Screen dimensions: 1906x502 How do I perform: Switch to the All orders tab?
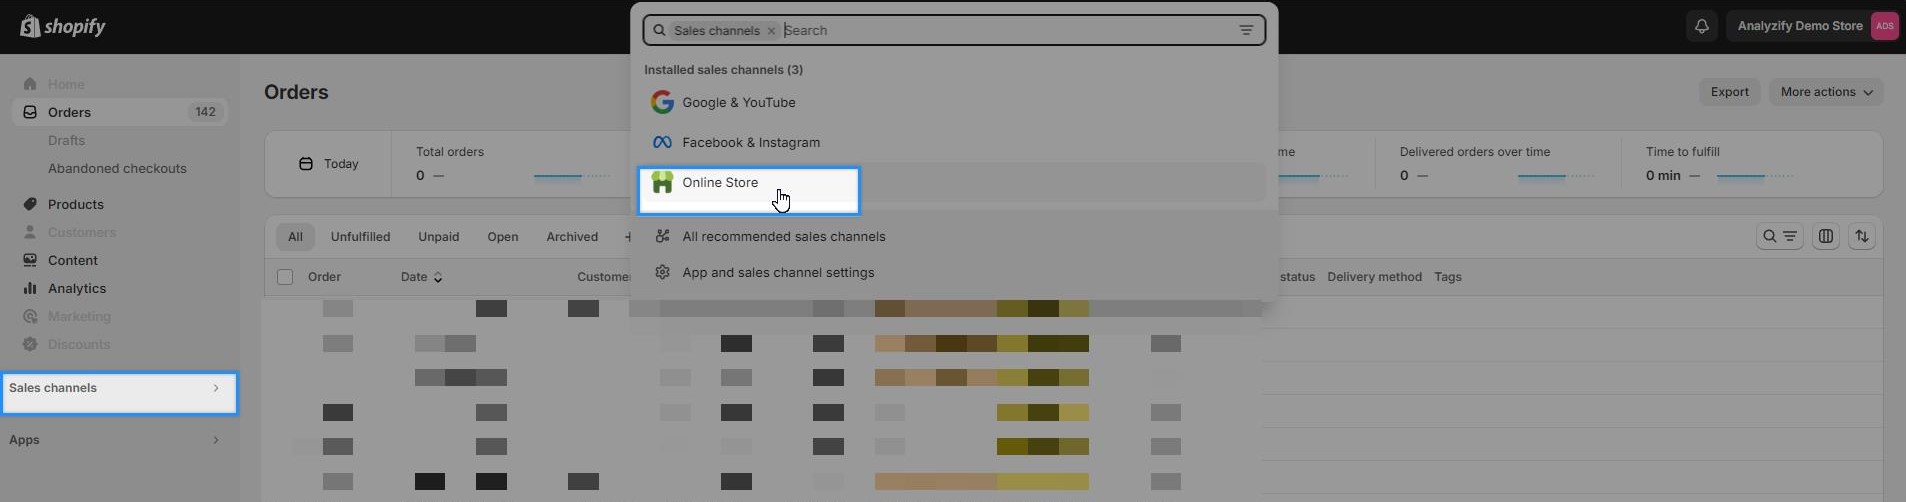tap(295, 237)
